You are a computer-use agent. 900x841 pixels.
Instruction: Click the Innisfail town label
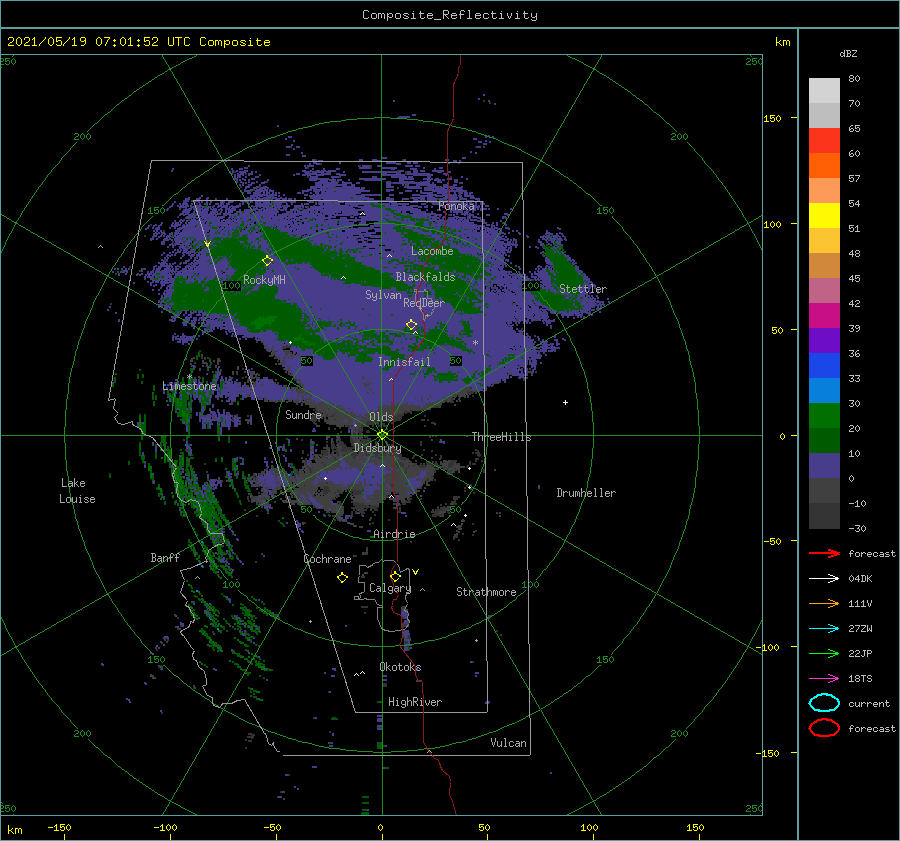[404, 362]
